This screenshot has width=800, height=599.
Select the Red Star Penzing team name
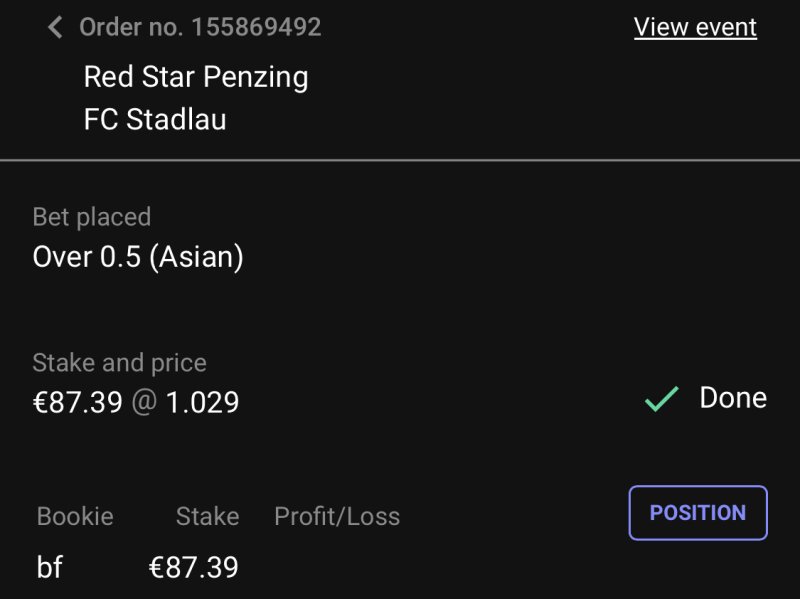196,77
